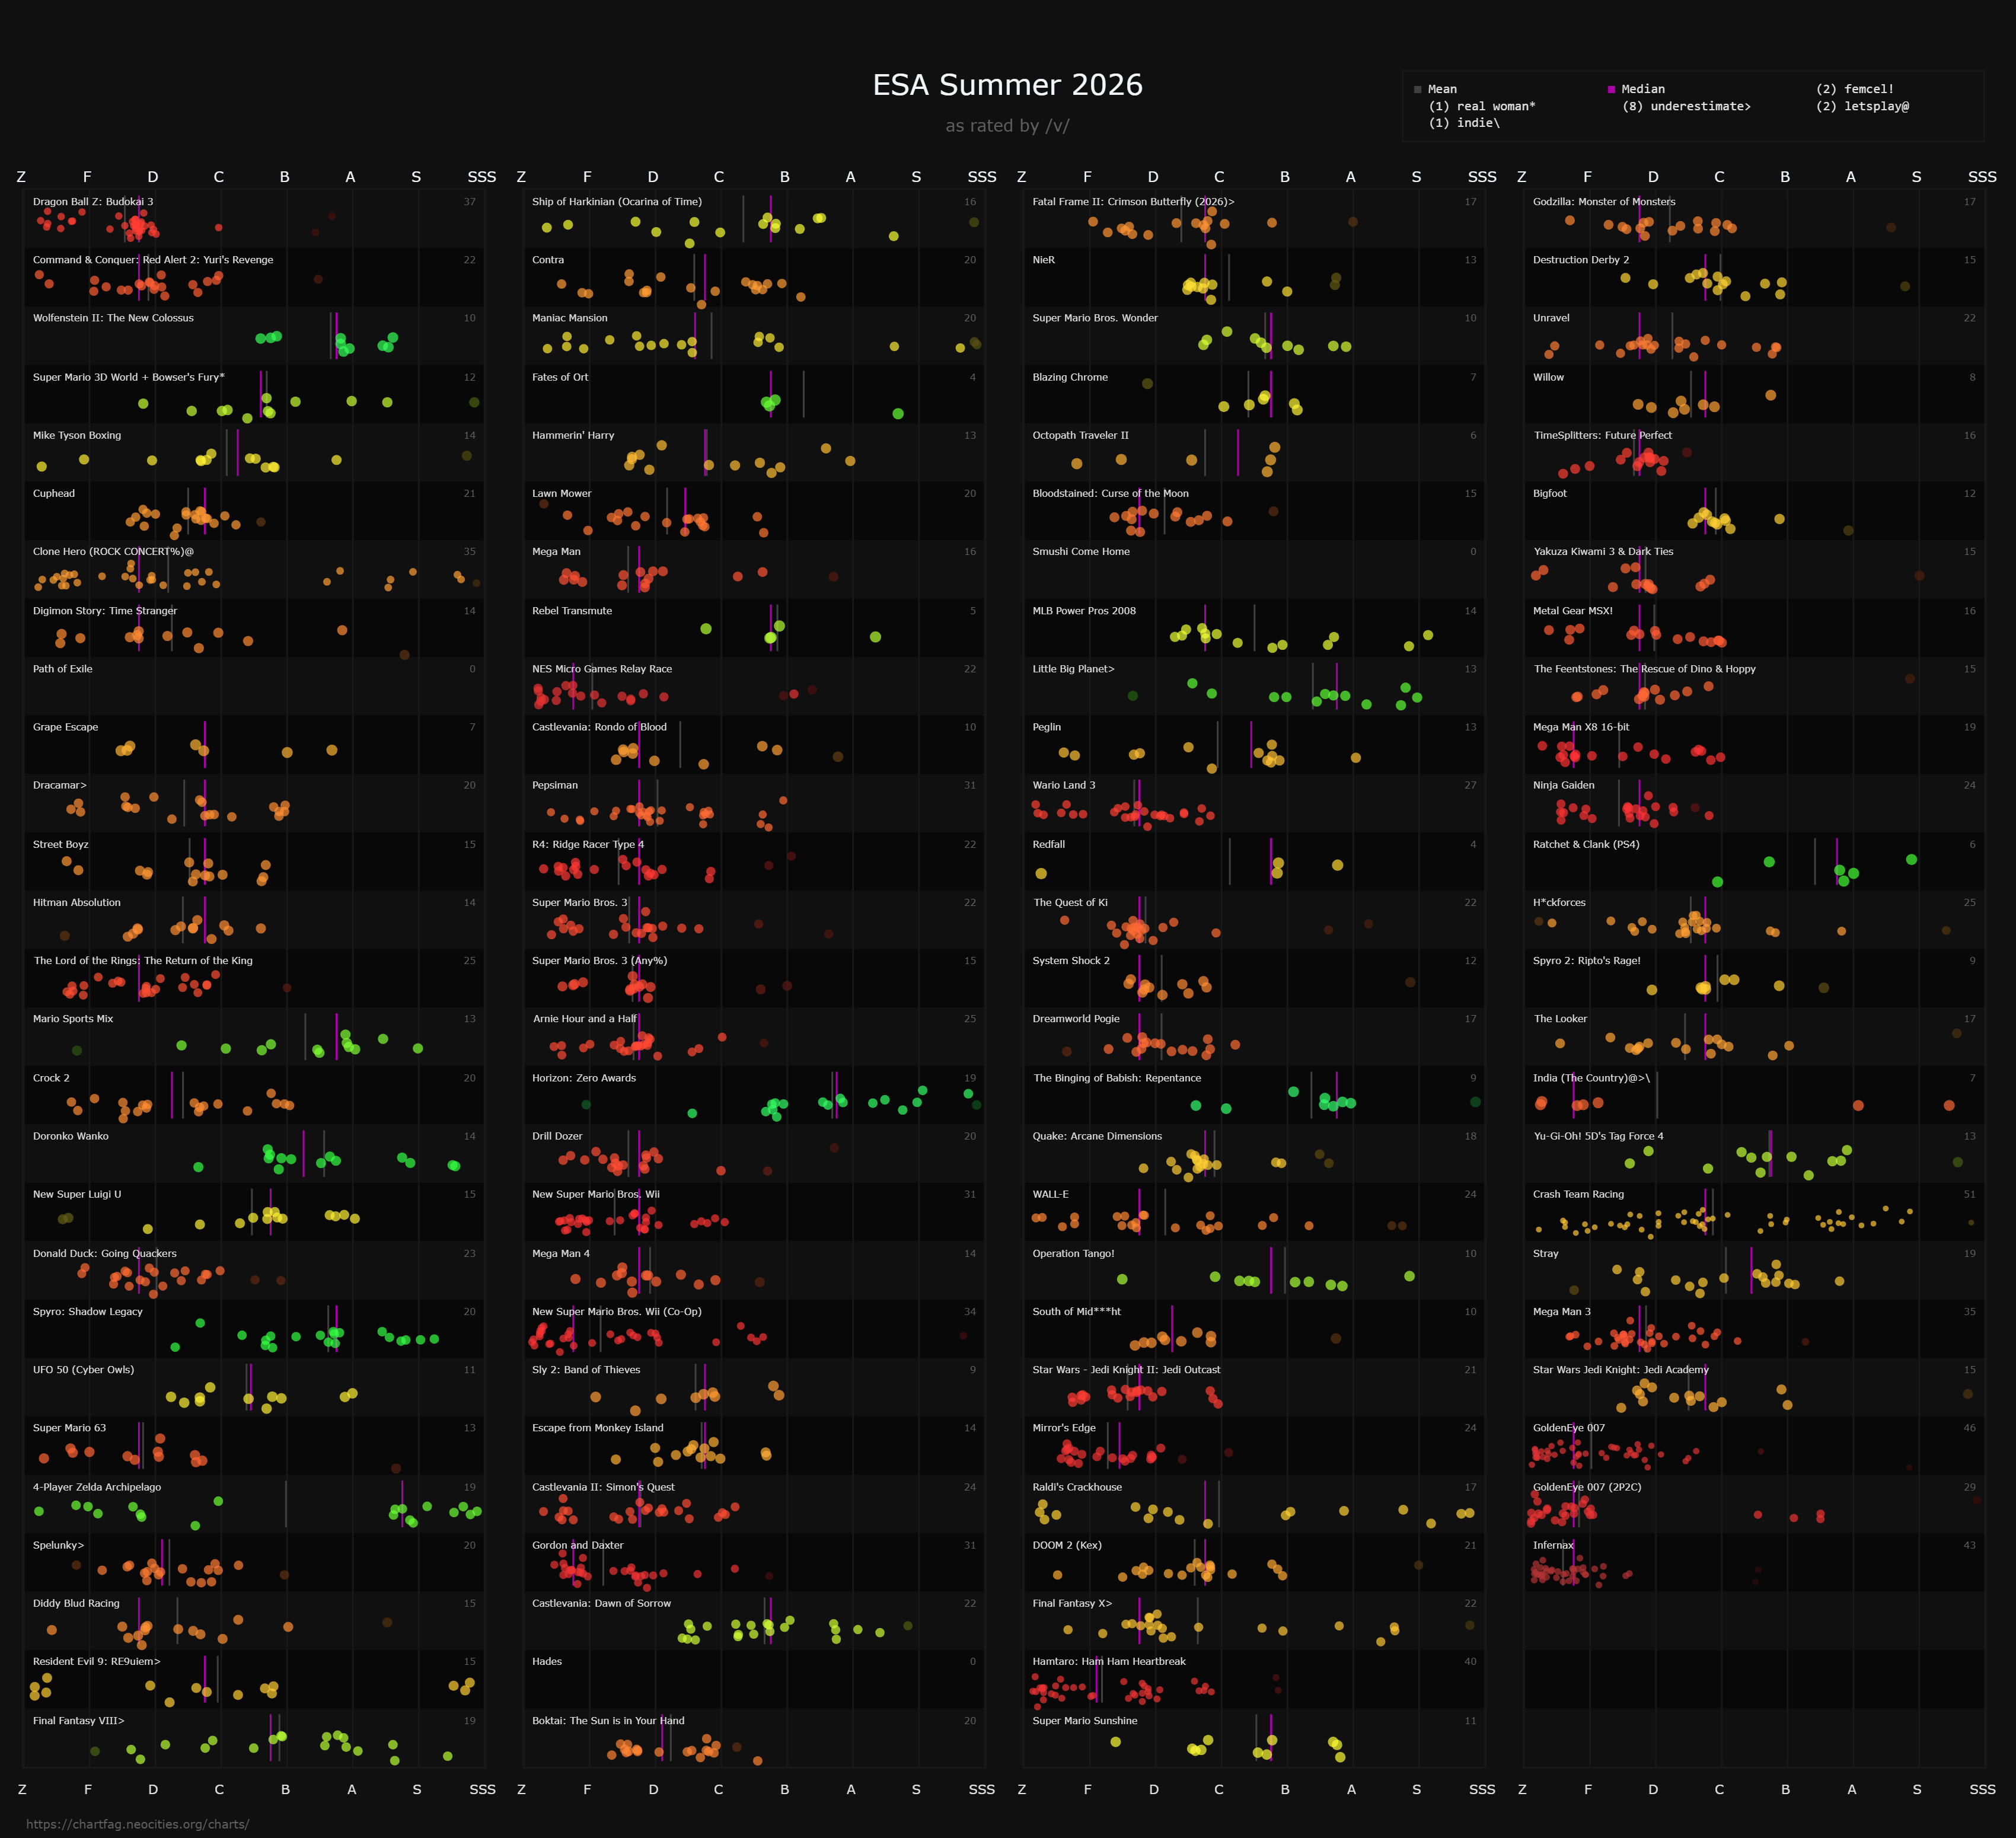2016x1838 pixels.
Task: Select the 'Drill Dozer' row title
Action: [557, 1136]
